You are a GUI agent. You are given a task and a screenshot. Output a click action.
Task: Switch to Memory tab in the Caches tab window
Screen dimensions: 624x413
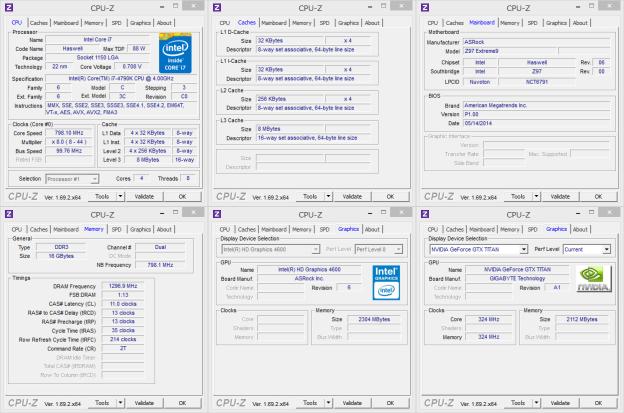[302, 23]
